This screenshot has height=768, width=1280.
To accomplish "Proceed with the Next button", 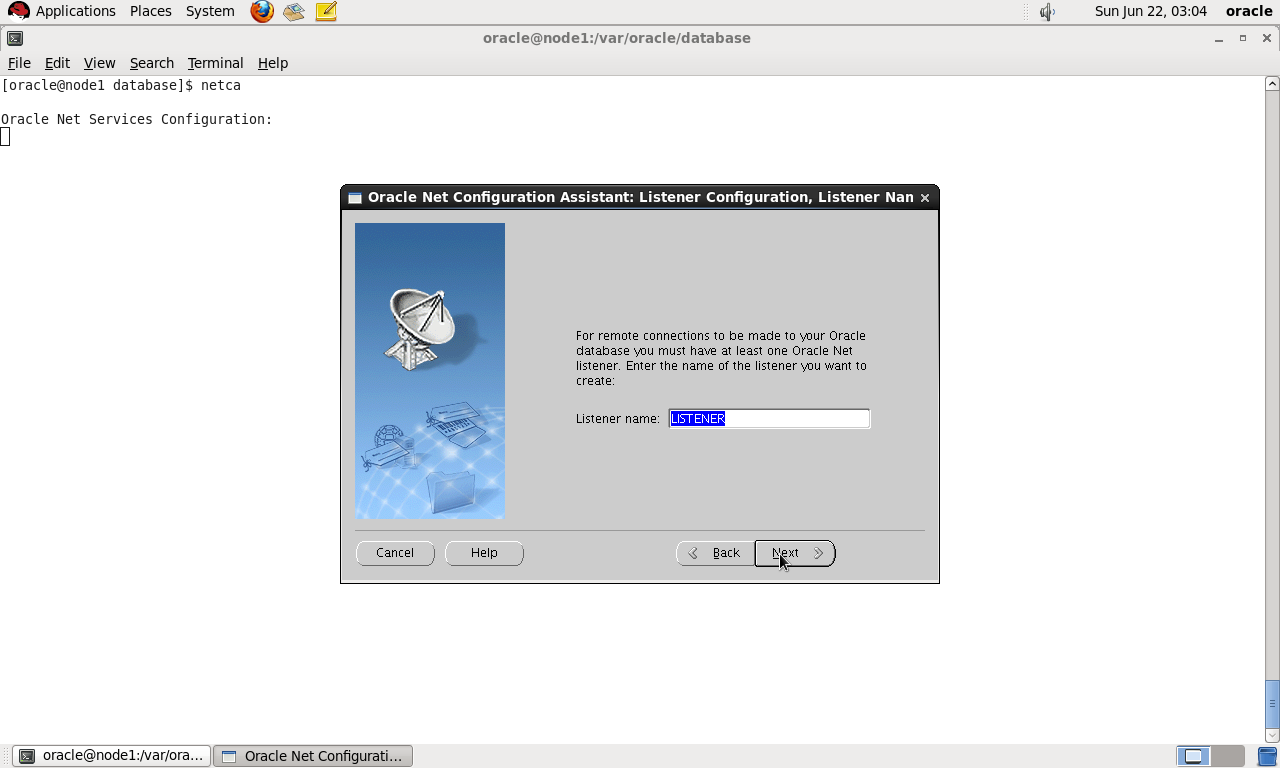I will (795, 553).
